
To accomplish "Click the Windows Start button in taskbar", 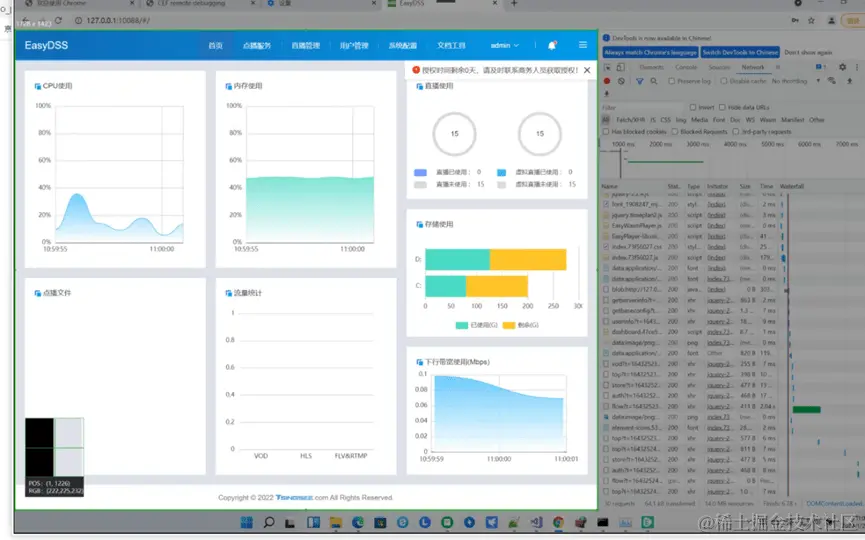I will click(247, 522).
